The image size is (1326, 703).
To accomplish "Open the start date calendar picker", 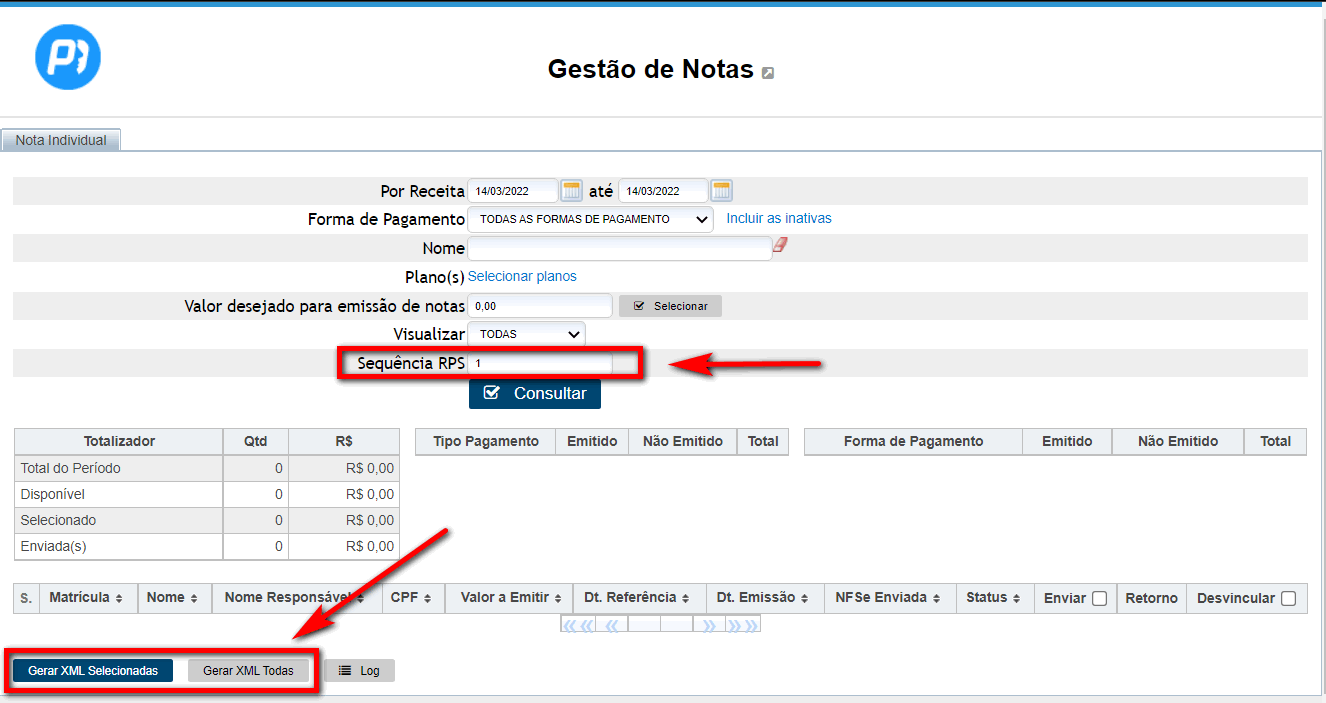I will pos(571,191).
